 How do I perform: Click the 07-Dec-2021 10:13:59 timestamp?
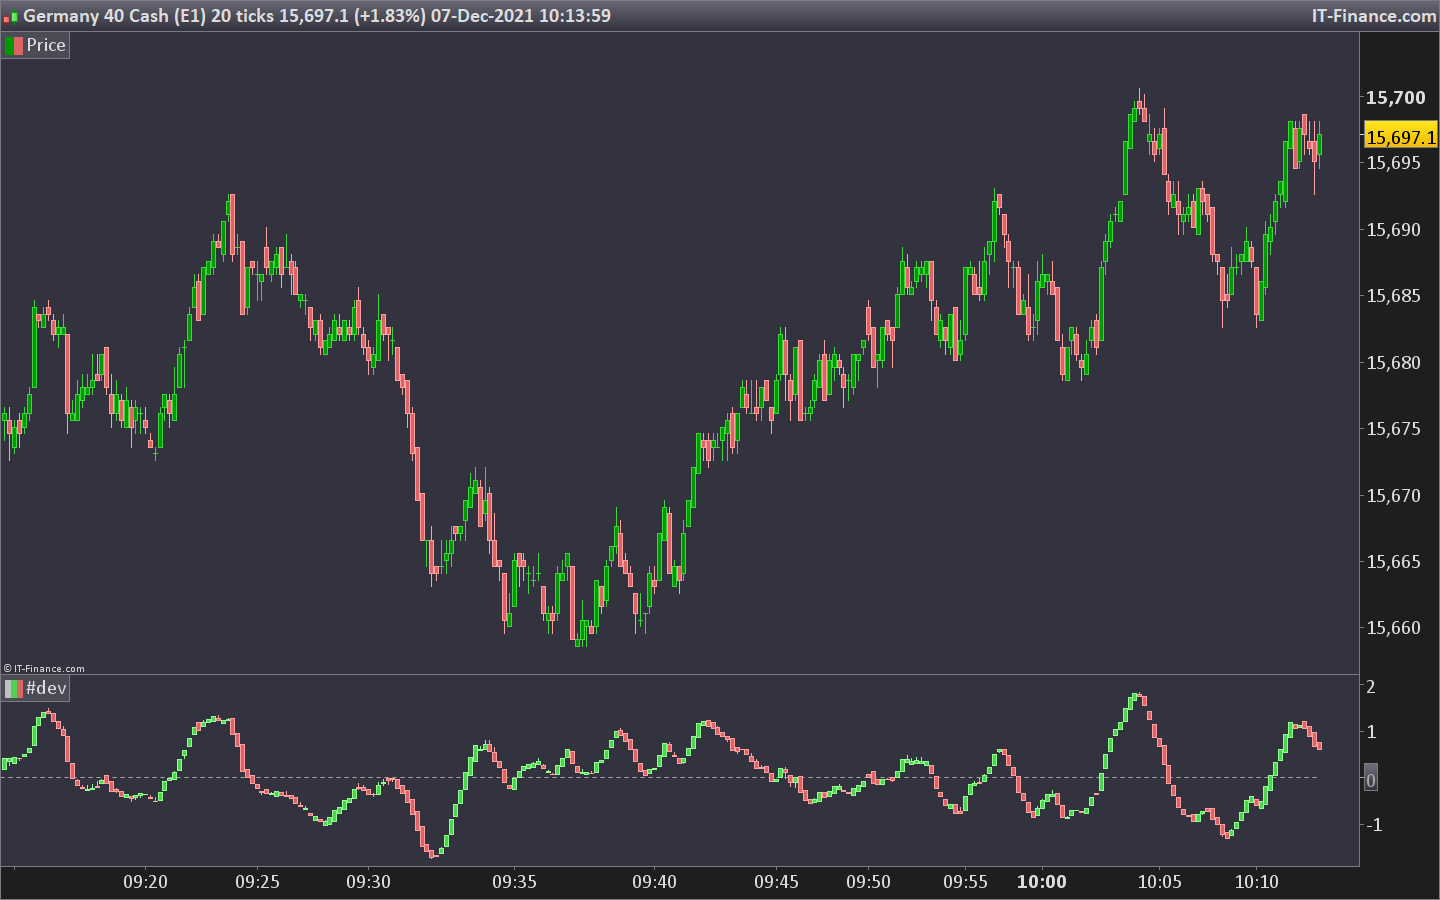[521, 16]
